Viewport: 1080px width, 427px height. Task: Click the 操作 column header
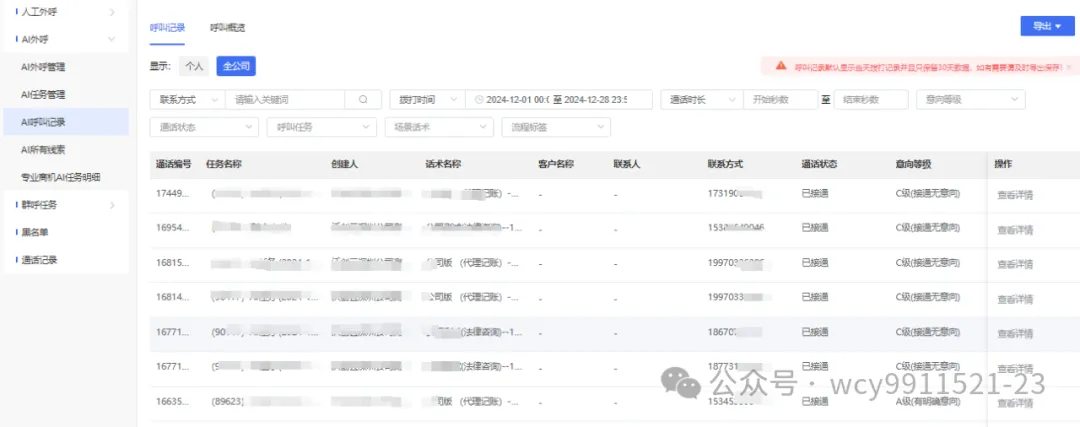point(1003,165)
